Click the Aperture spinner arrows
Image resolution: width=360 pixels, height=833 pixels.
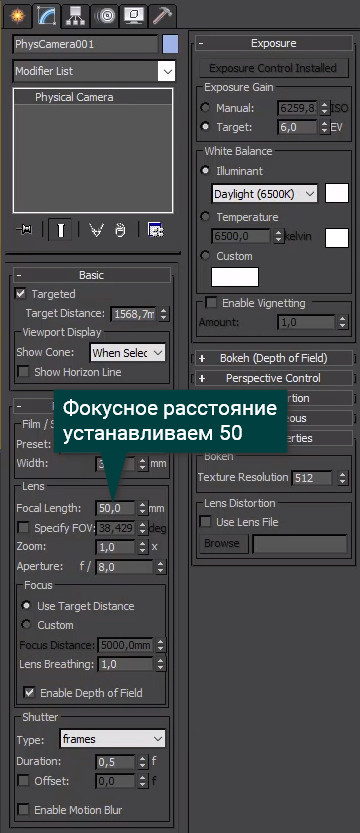click(160, 567)
